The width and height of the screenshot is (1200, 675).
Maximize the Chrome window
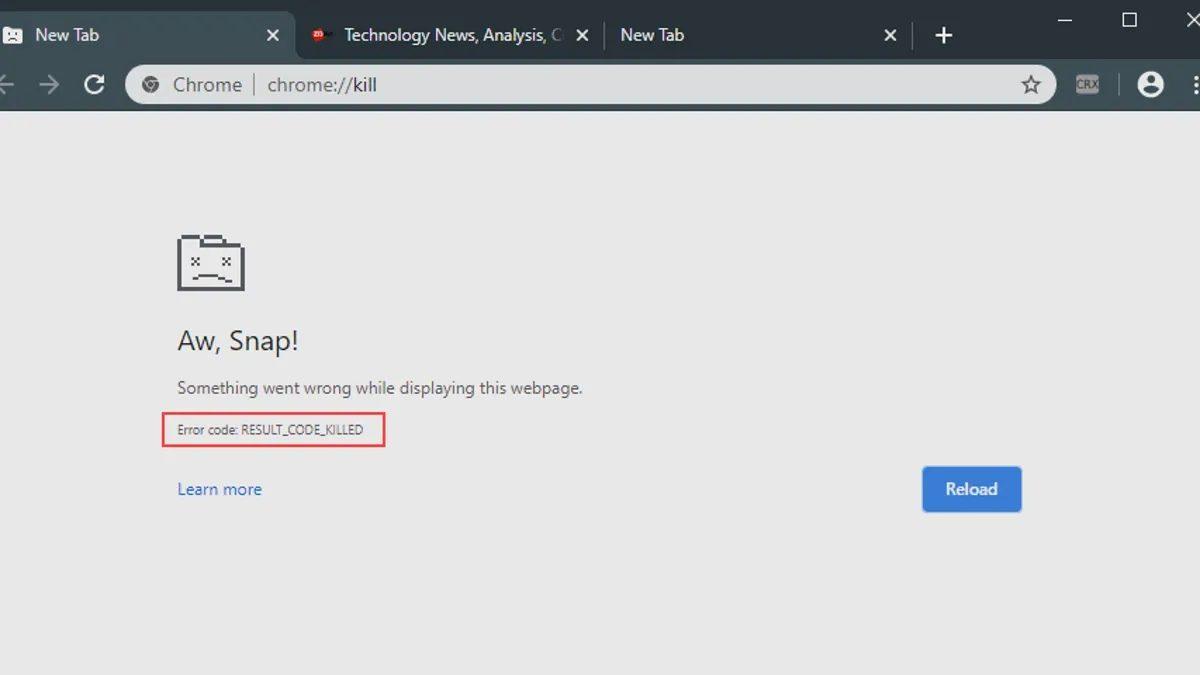[x=1129, y=20]
